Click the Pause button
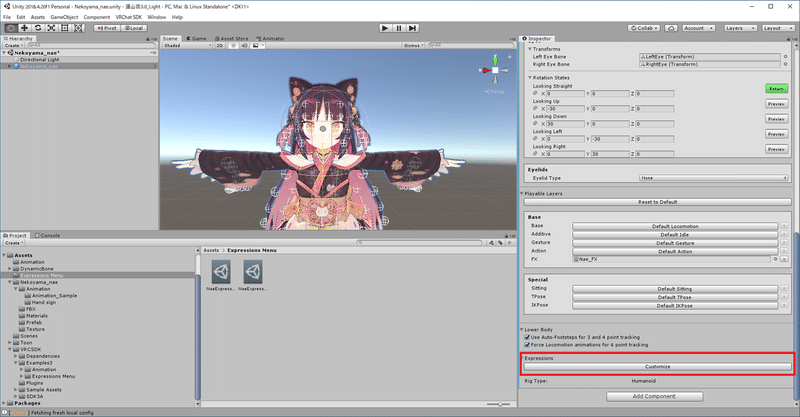 click(399, 28)
